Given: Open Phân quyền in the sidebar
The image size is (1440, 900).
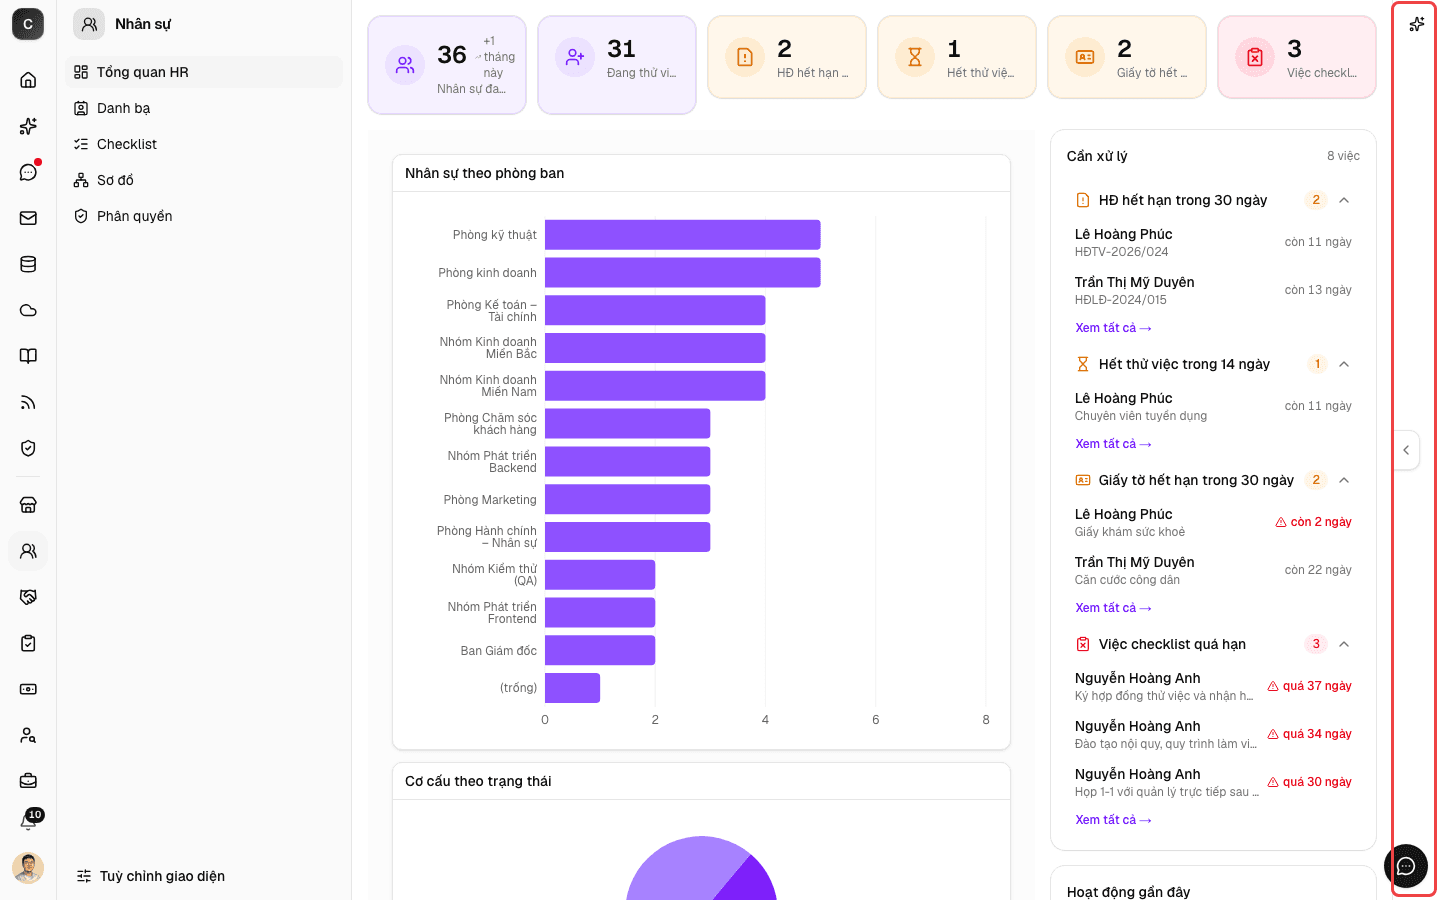Looking at the screenshot, I should [204, 216].
